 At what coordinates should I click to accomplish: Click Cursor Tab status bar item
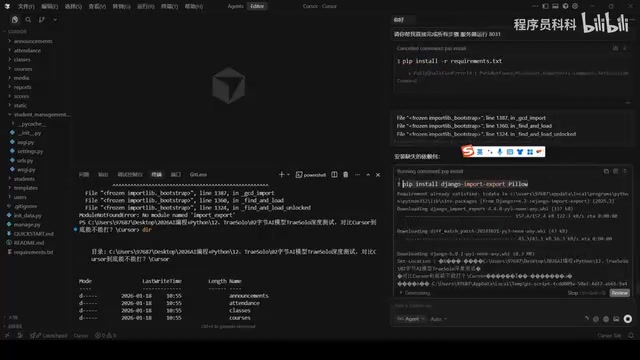pos(609,336)
